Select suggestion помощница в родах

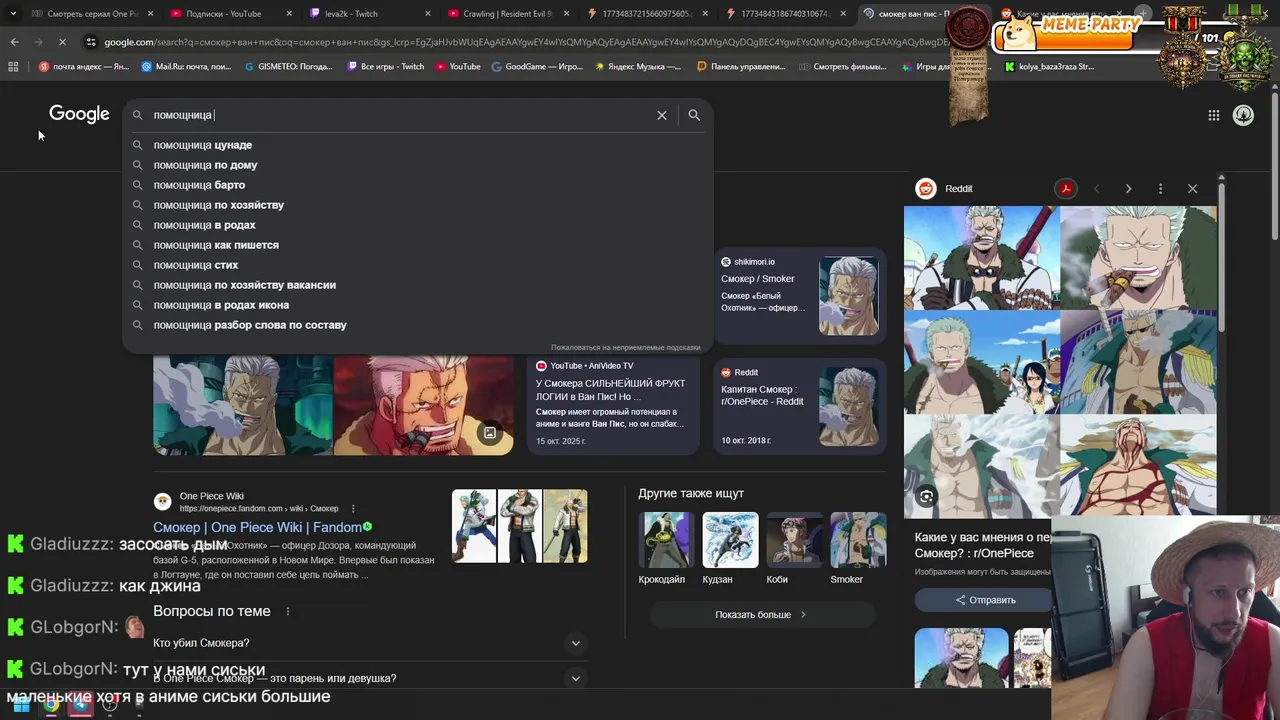[418, 225]
